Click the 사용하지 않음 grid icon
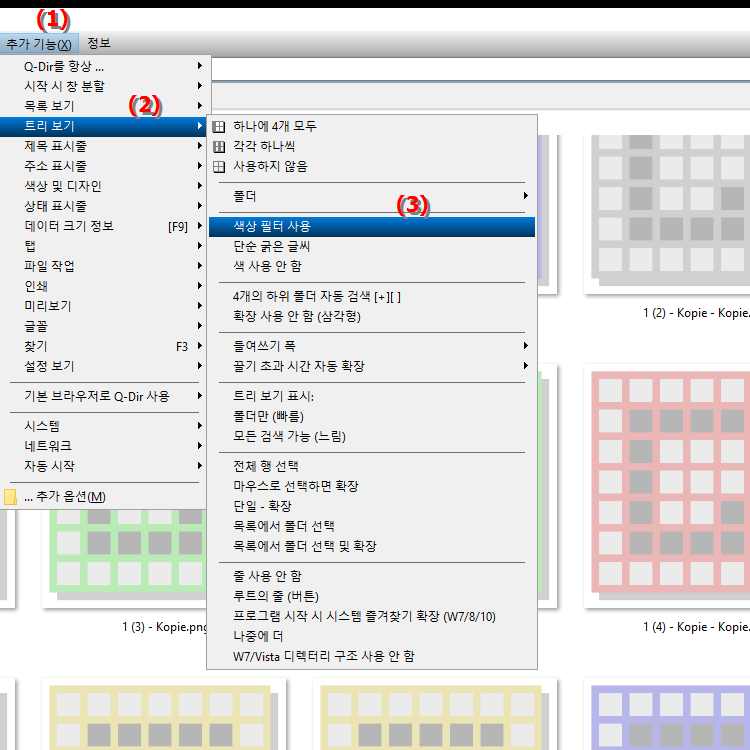 pyautogui.click(x=219, y=167)
